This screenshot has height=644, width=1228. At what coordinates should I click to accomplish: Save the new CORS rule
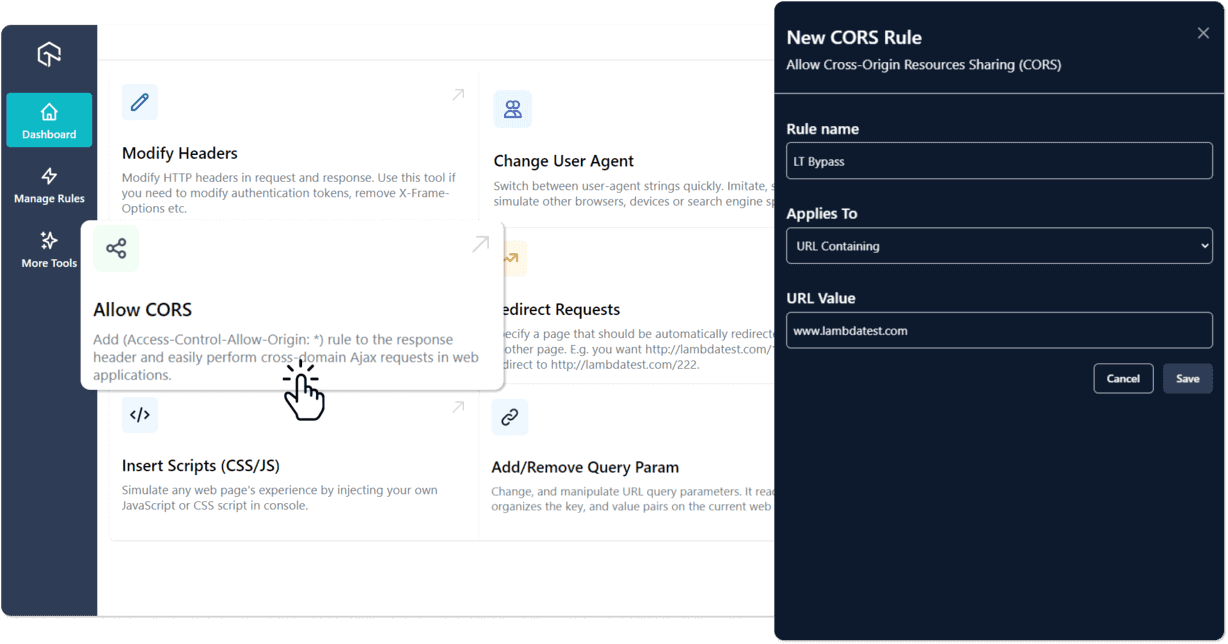click(x=1187, y=378)
